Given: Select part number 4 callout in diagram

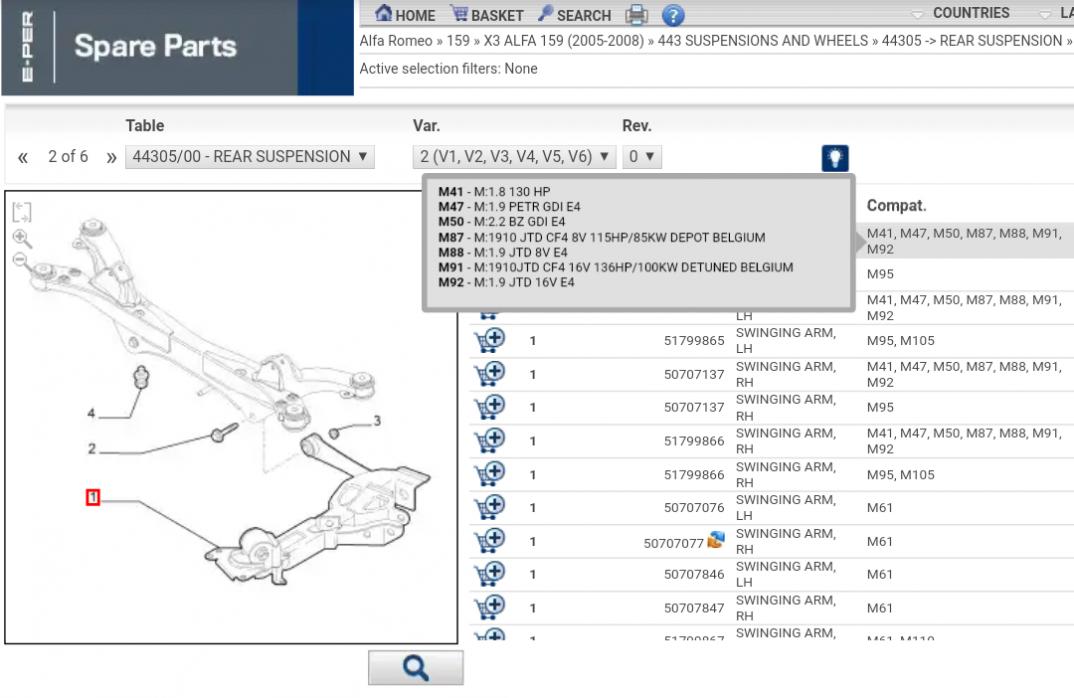Looking at the screenshot, I should click(x=91, y=413).
